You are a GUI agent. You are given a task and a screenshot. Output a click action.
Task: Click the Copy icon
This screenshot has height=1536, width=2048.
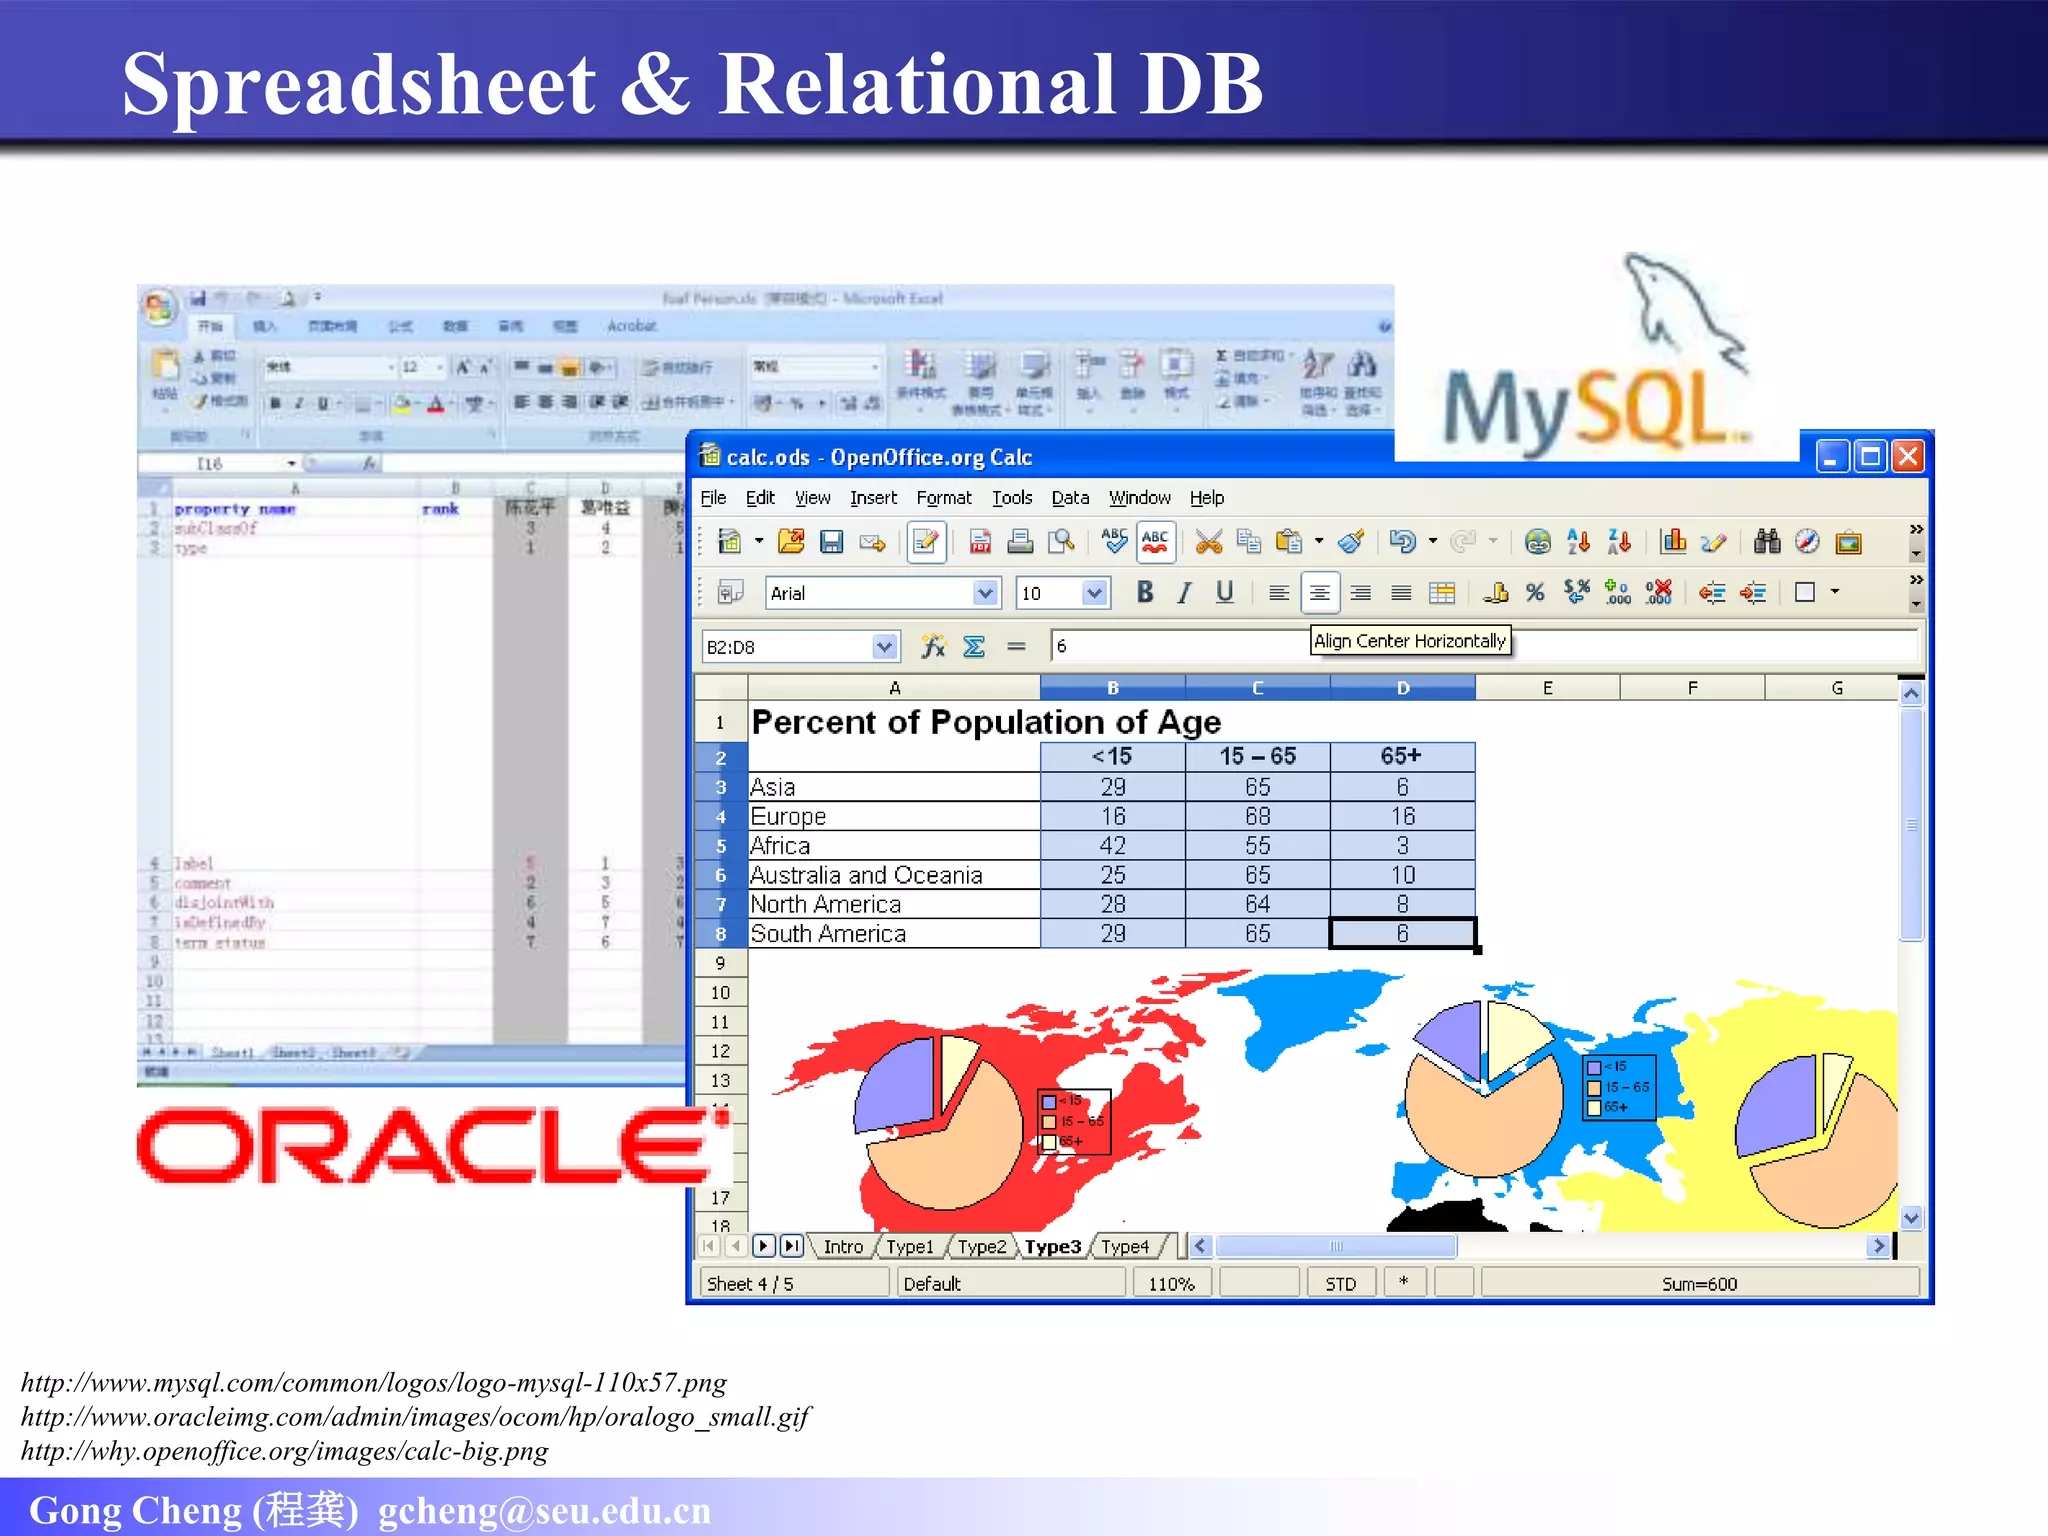[x=1249, y=542]
